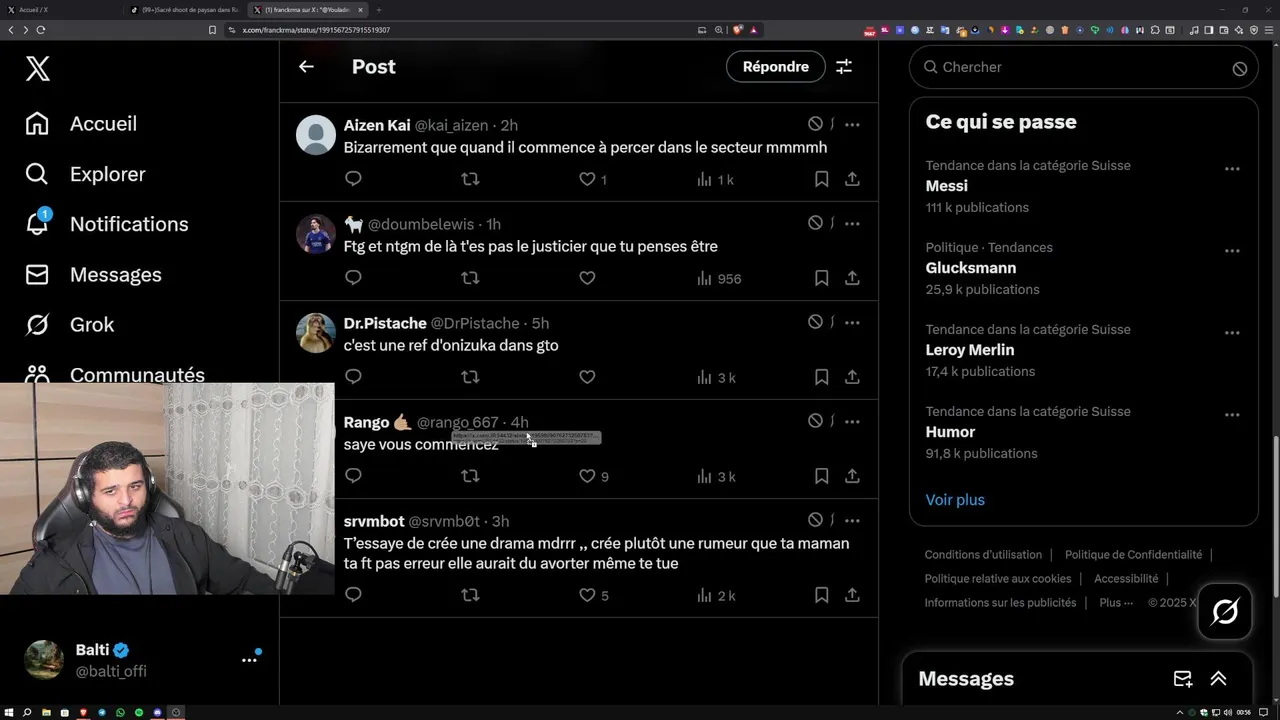
Task: Repost Dr.Pistache's comment
Action: 470,377
